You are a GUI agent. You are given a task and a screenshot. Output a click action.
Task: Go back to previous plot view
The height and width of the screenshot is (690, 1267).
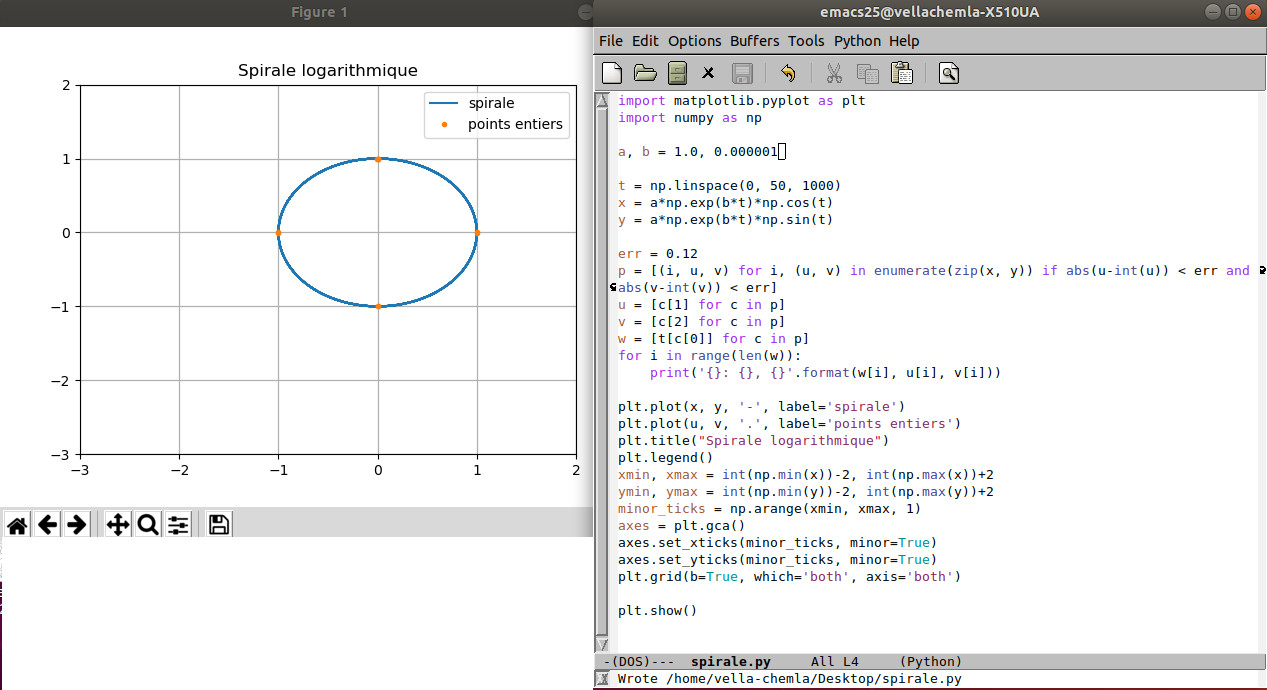[x=47, y=525]
